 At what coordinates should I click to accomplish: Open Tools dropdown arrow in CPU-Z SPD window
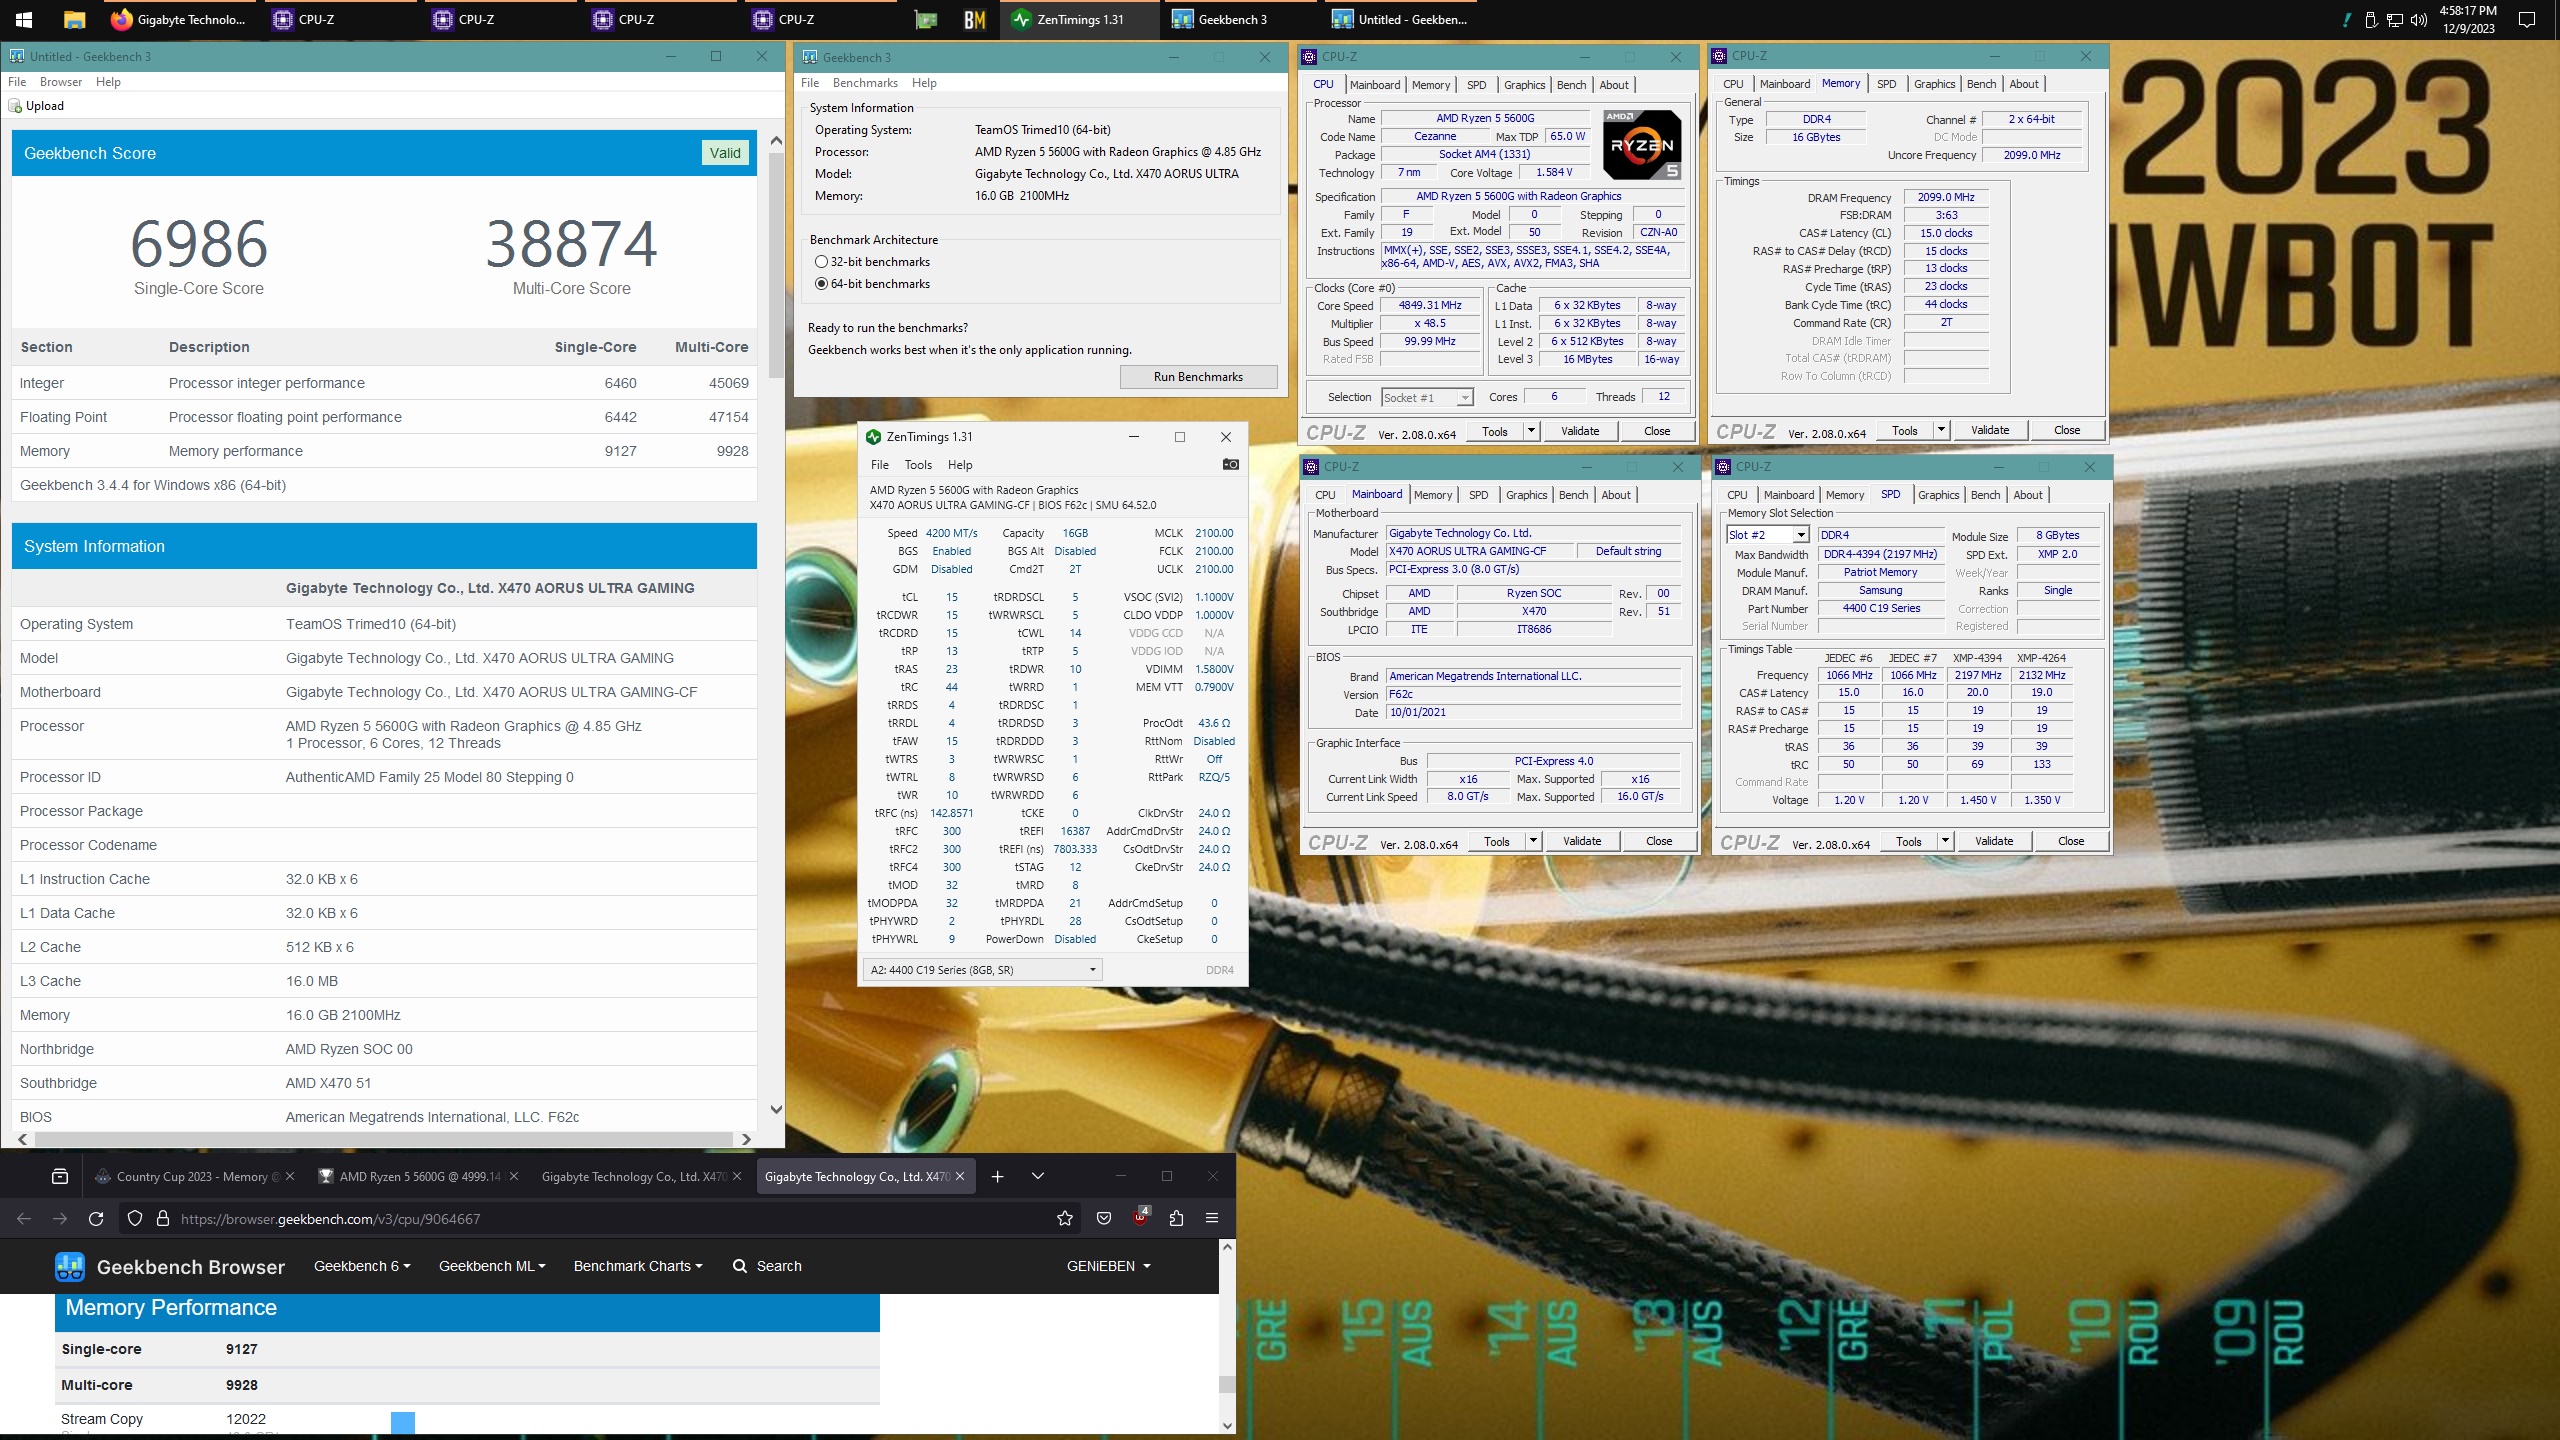point(1945,841)
